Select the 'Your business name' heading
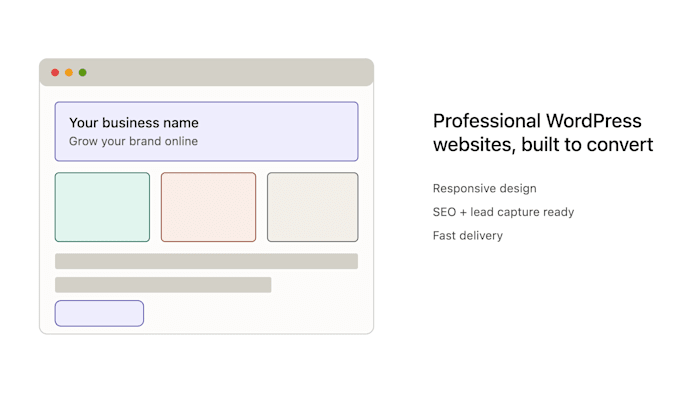 [134, 123]
